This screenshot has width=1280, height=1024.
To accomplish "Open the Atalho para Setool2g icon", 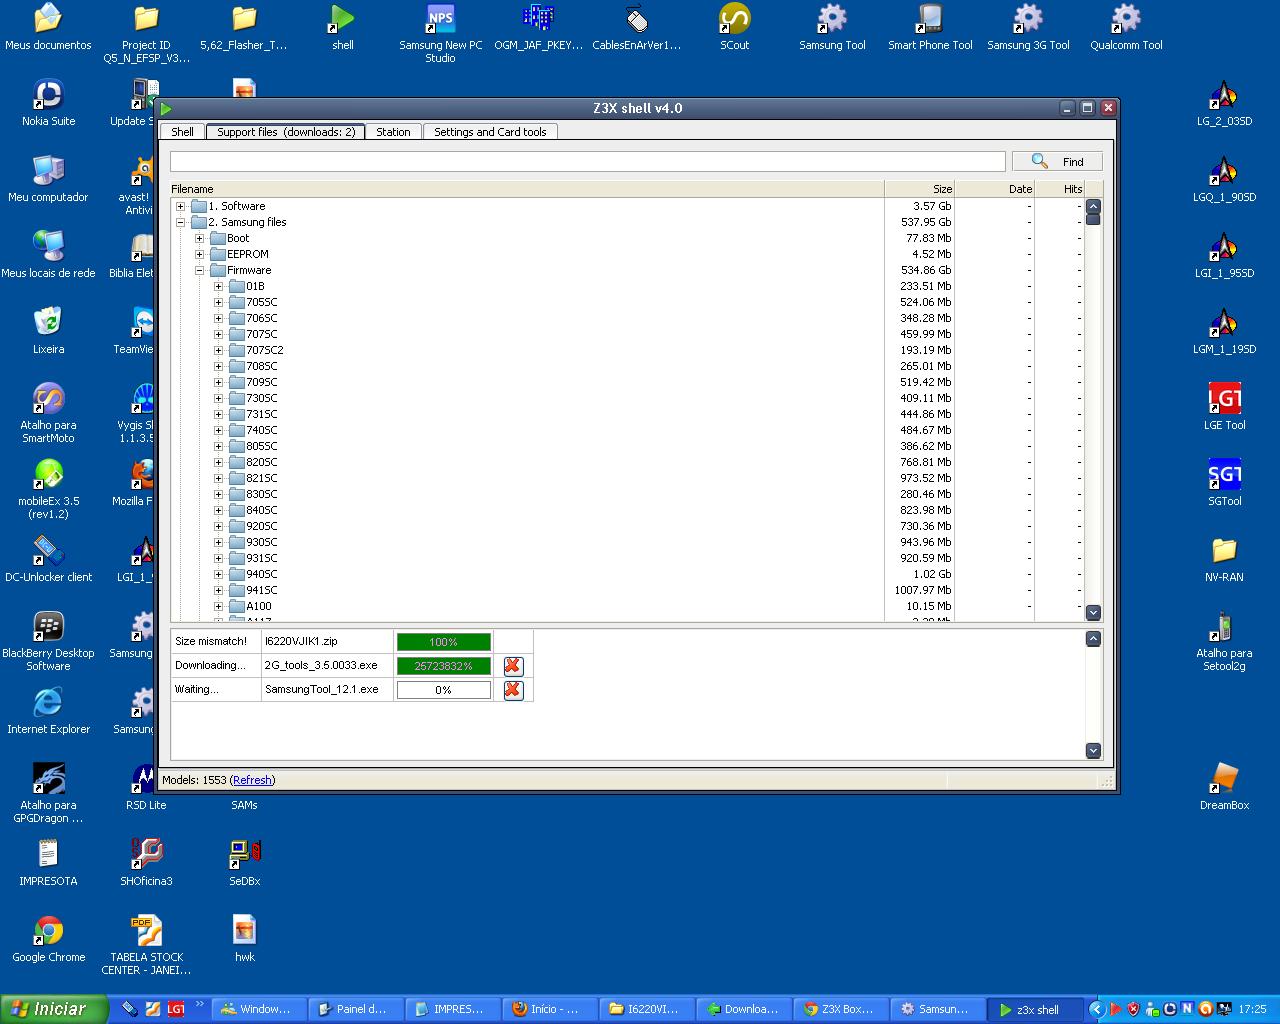I will click(1224, 641).
